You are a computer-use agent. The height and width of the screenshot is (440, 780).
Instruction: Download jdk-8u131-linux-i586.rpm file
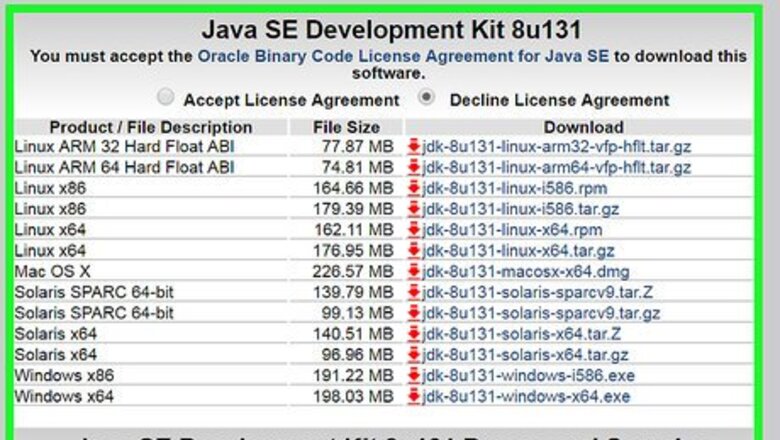point(515,188)
